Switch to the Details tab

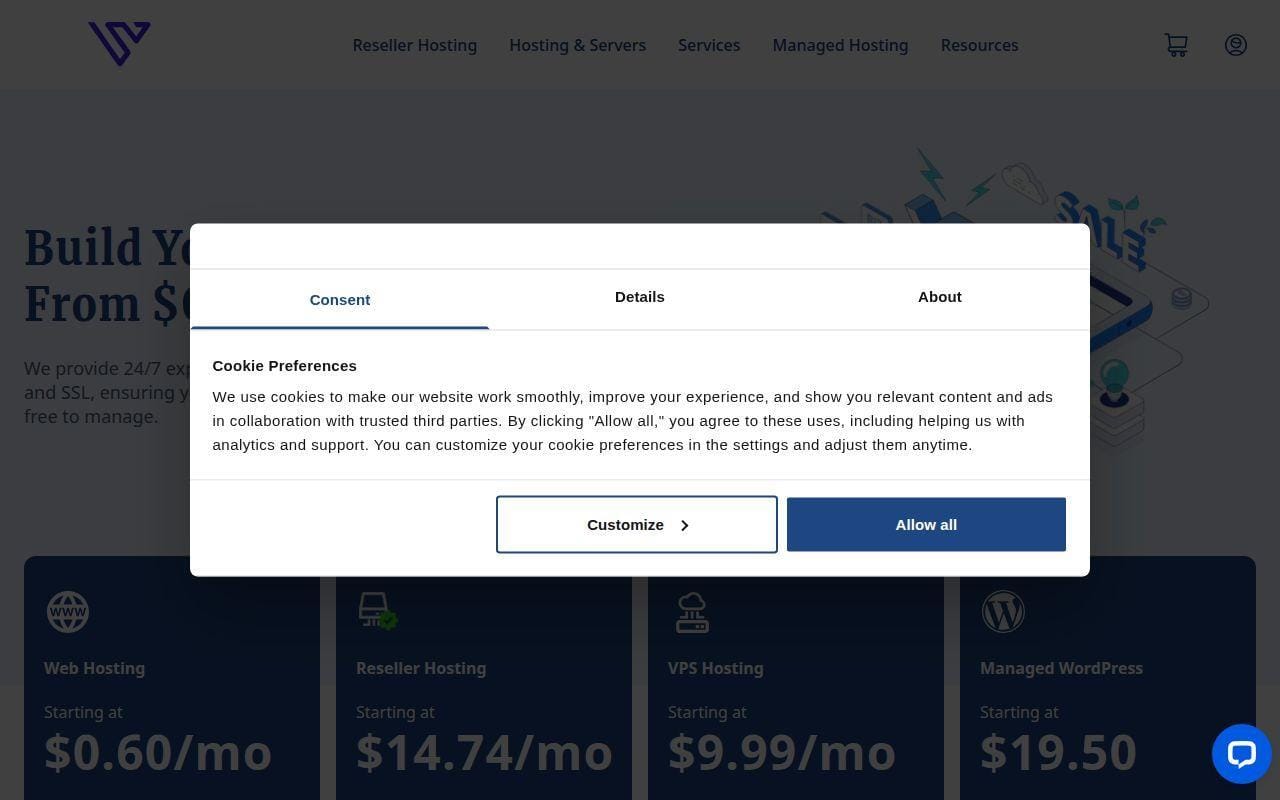point(640,297)
